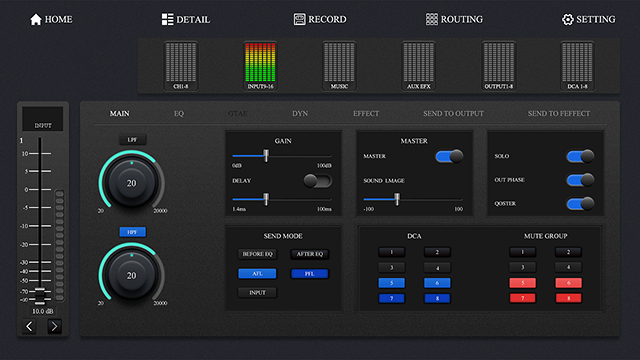Click the HPF frequency knob
Image resolution: width=640 pixels, height=360 pixels.
[x=131, y=275]
